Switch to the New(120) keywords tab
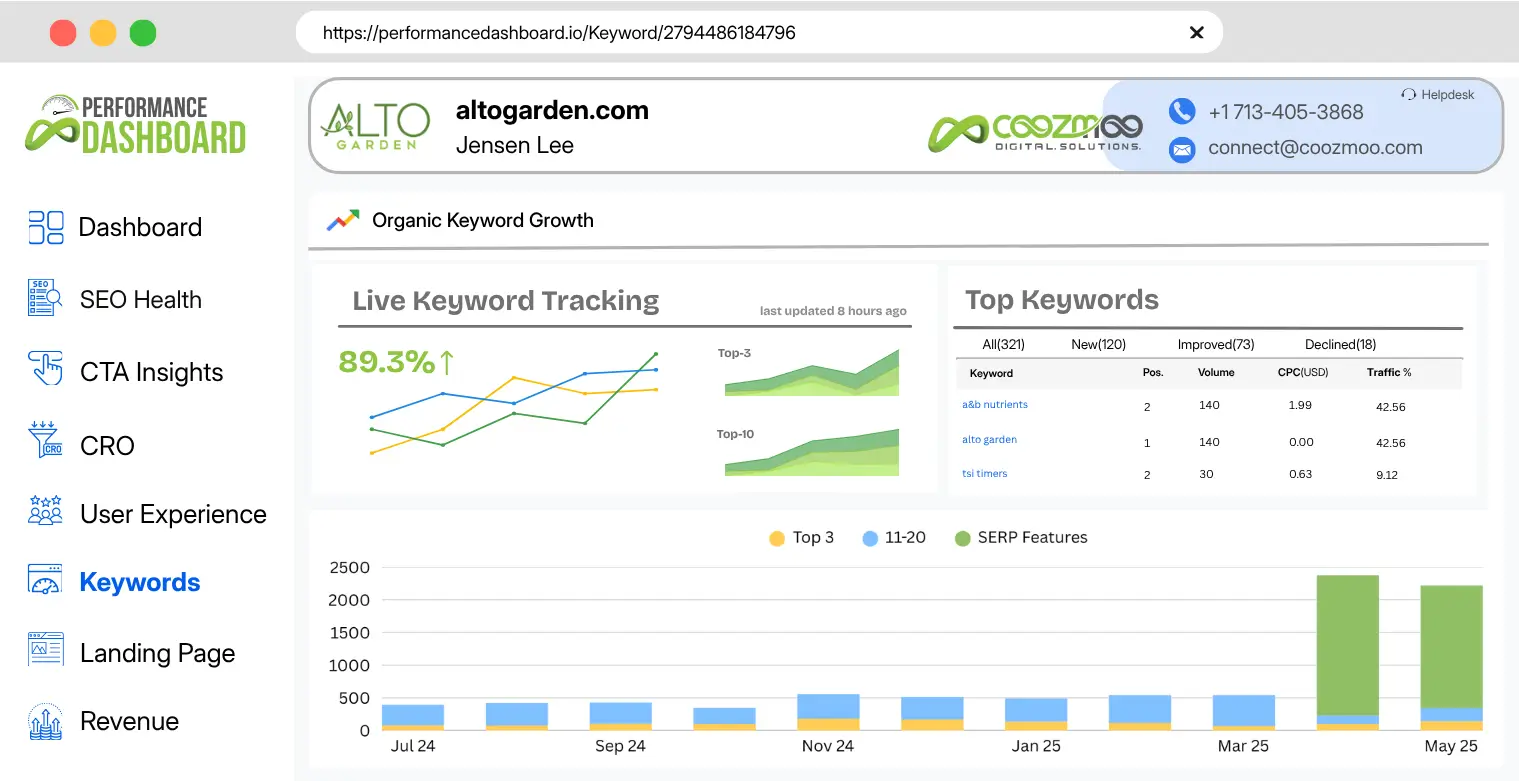The width and height of the screenshot is (1519, 781). pyautogui.click(x=1098, y=344)
